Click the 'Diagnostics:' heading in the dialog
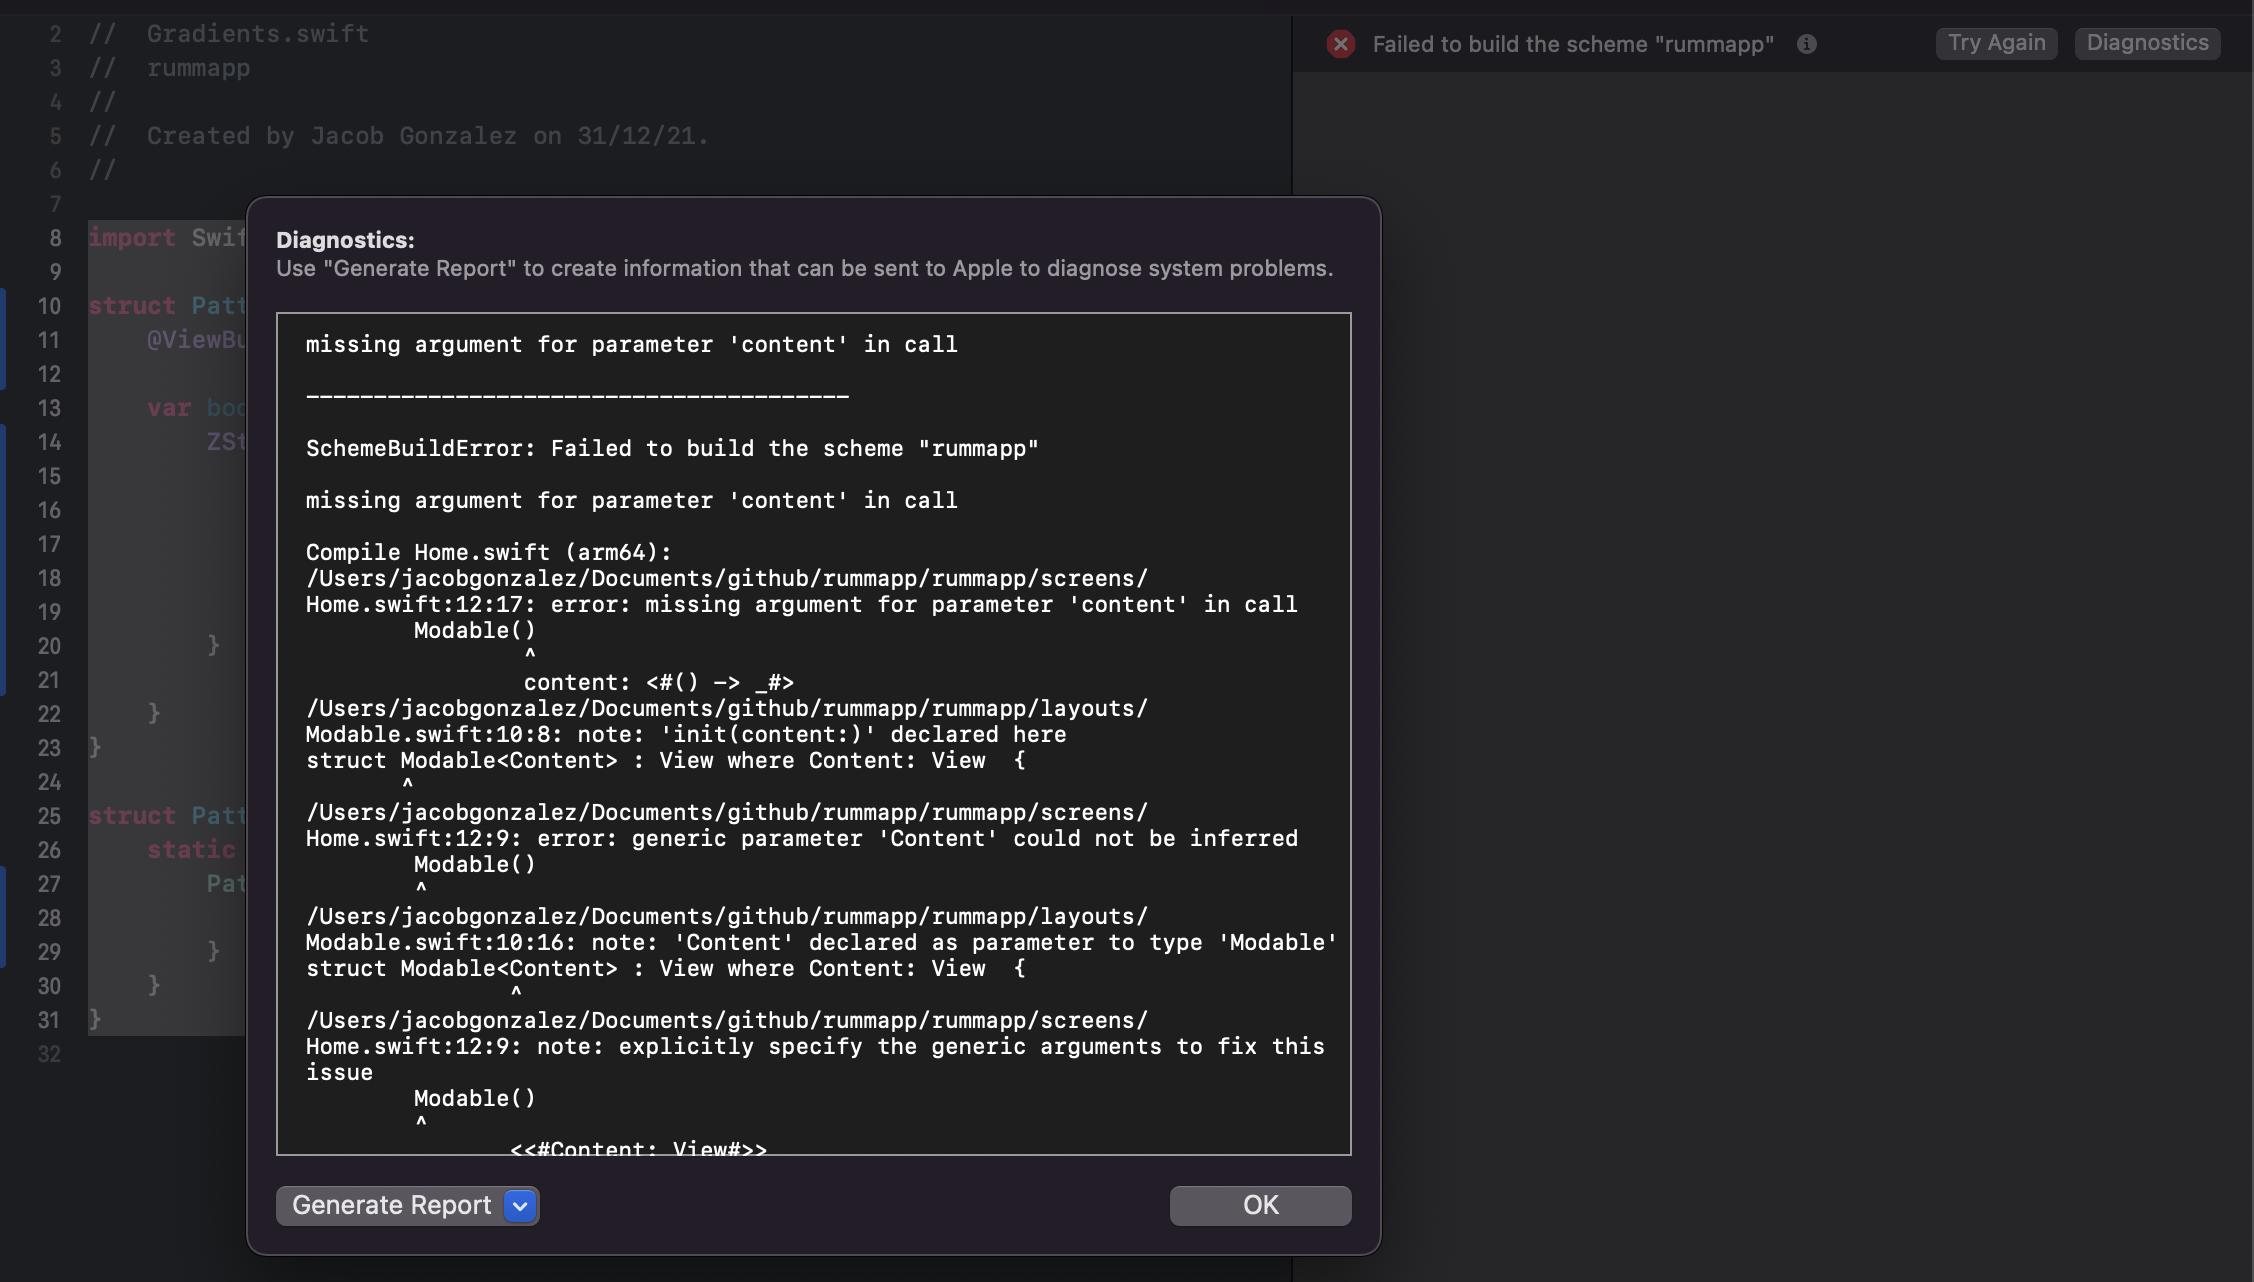The width and height of the screenshot is (2254, 1282). click(345, 240)
